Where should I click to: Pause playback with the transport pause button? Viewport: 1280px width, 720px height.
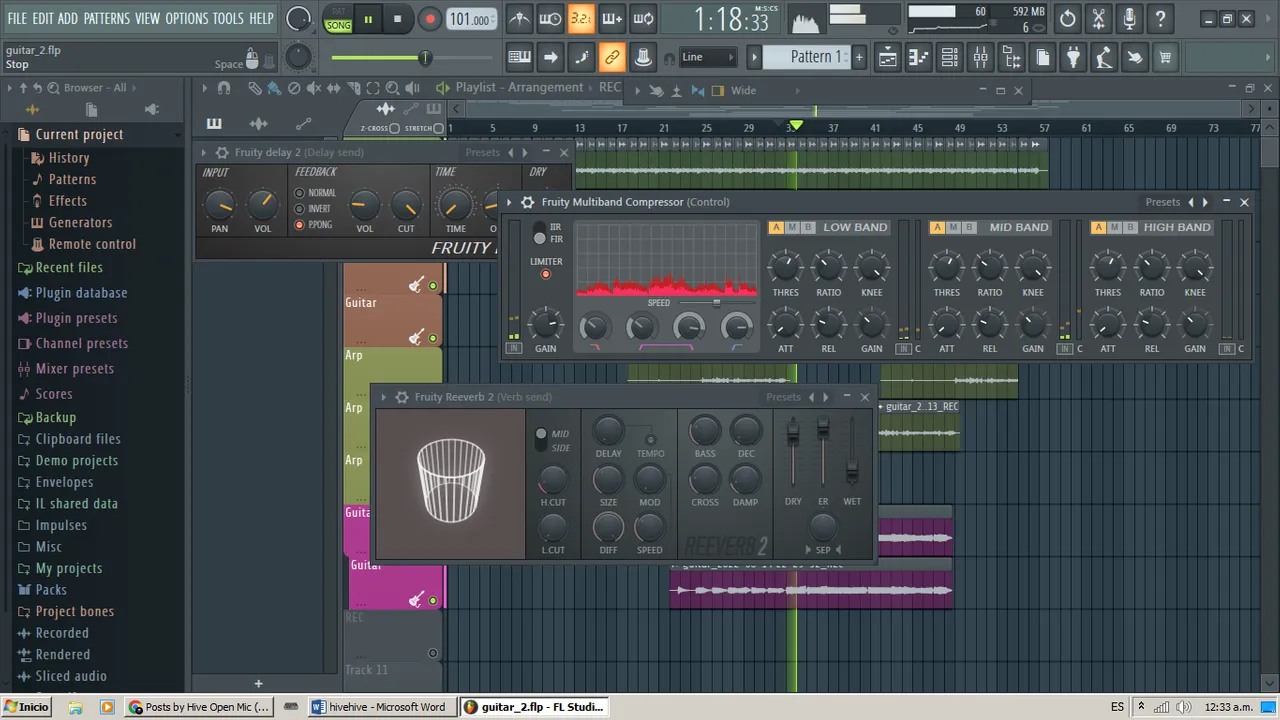[x=368, y=19]
